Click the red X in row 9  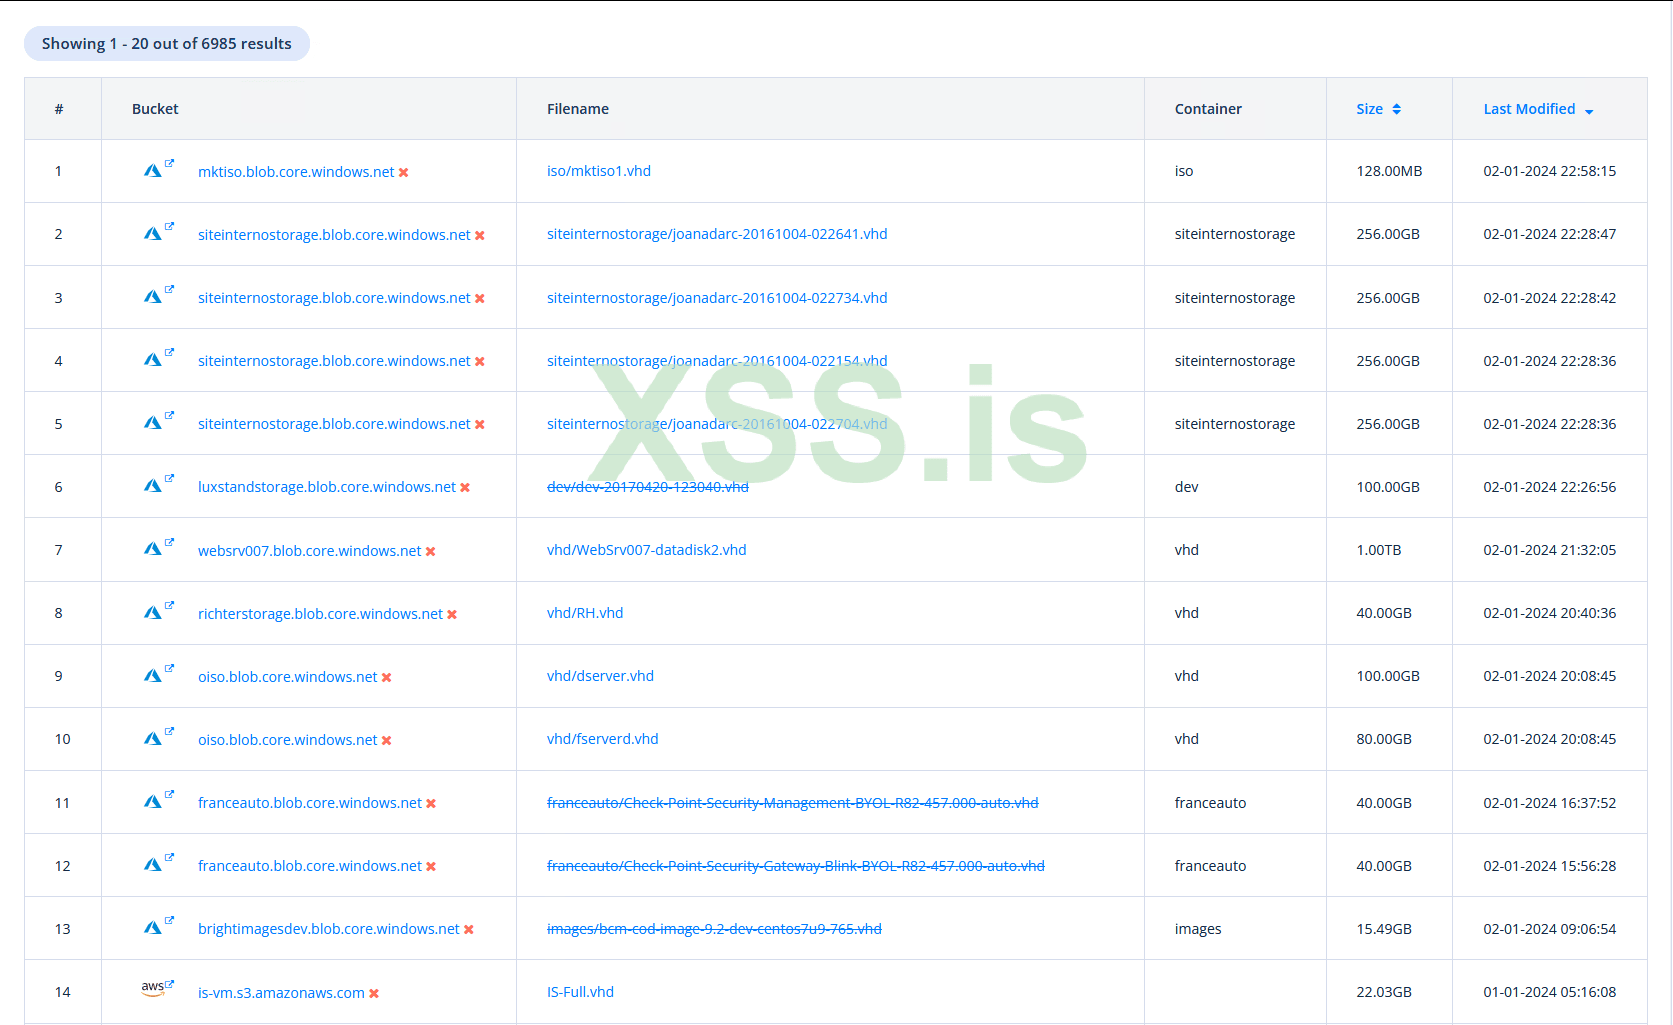(x=387, y=678)
